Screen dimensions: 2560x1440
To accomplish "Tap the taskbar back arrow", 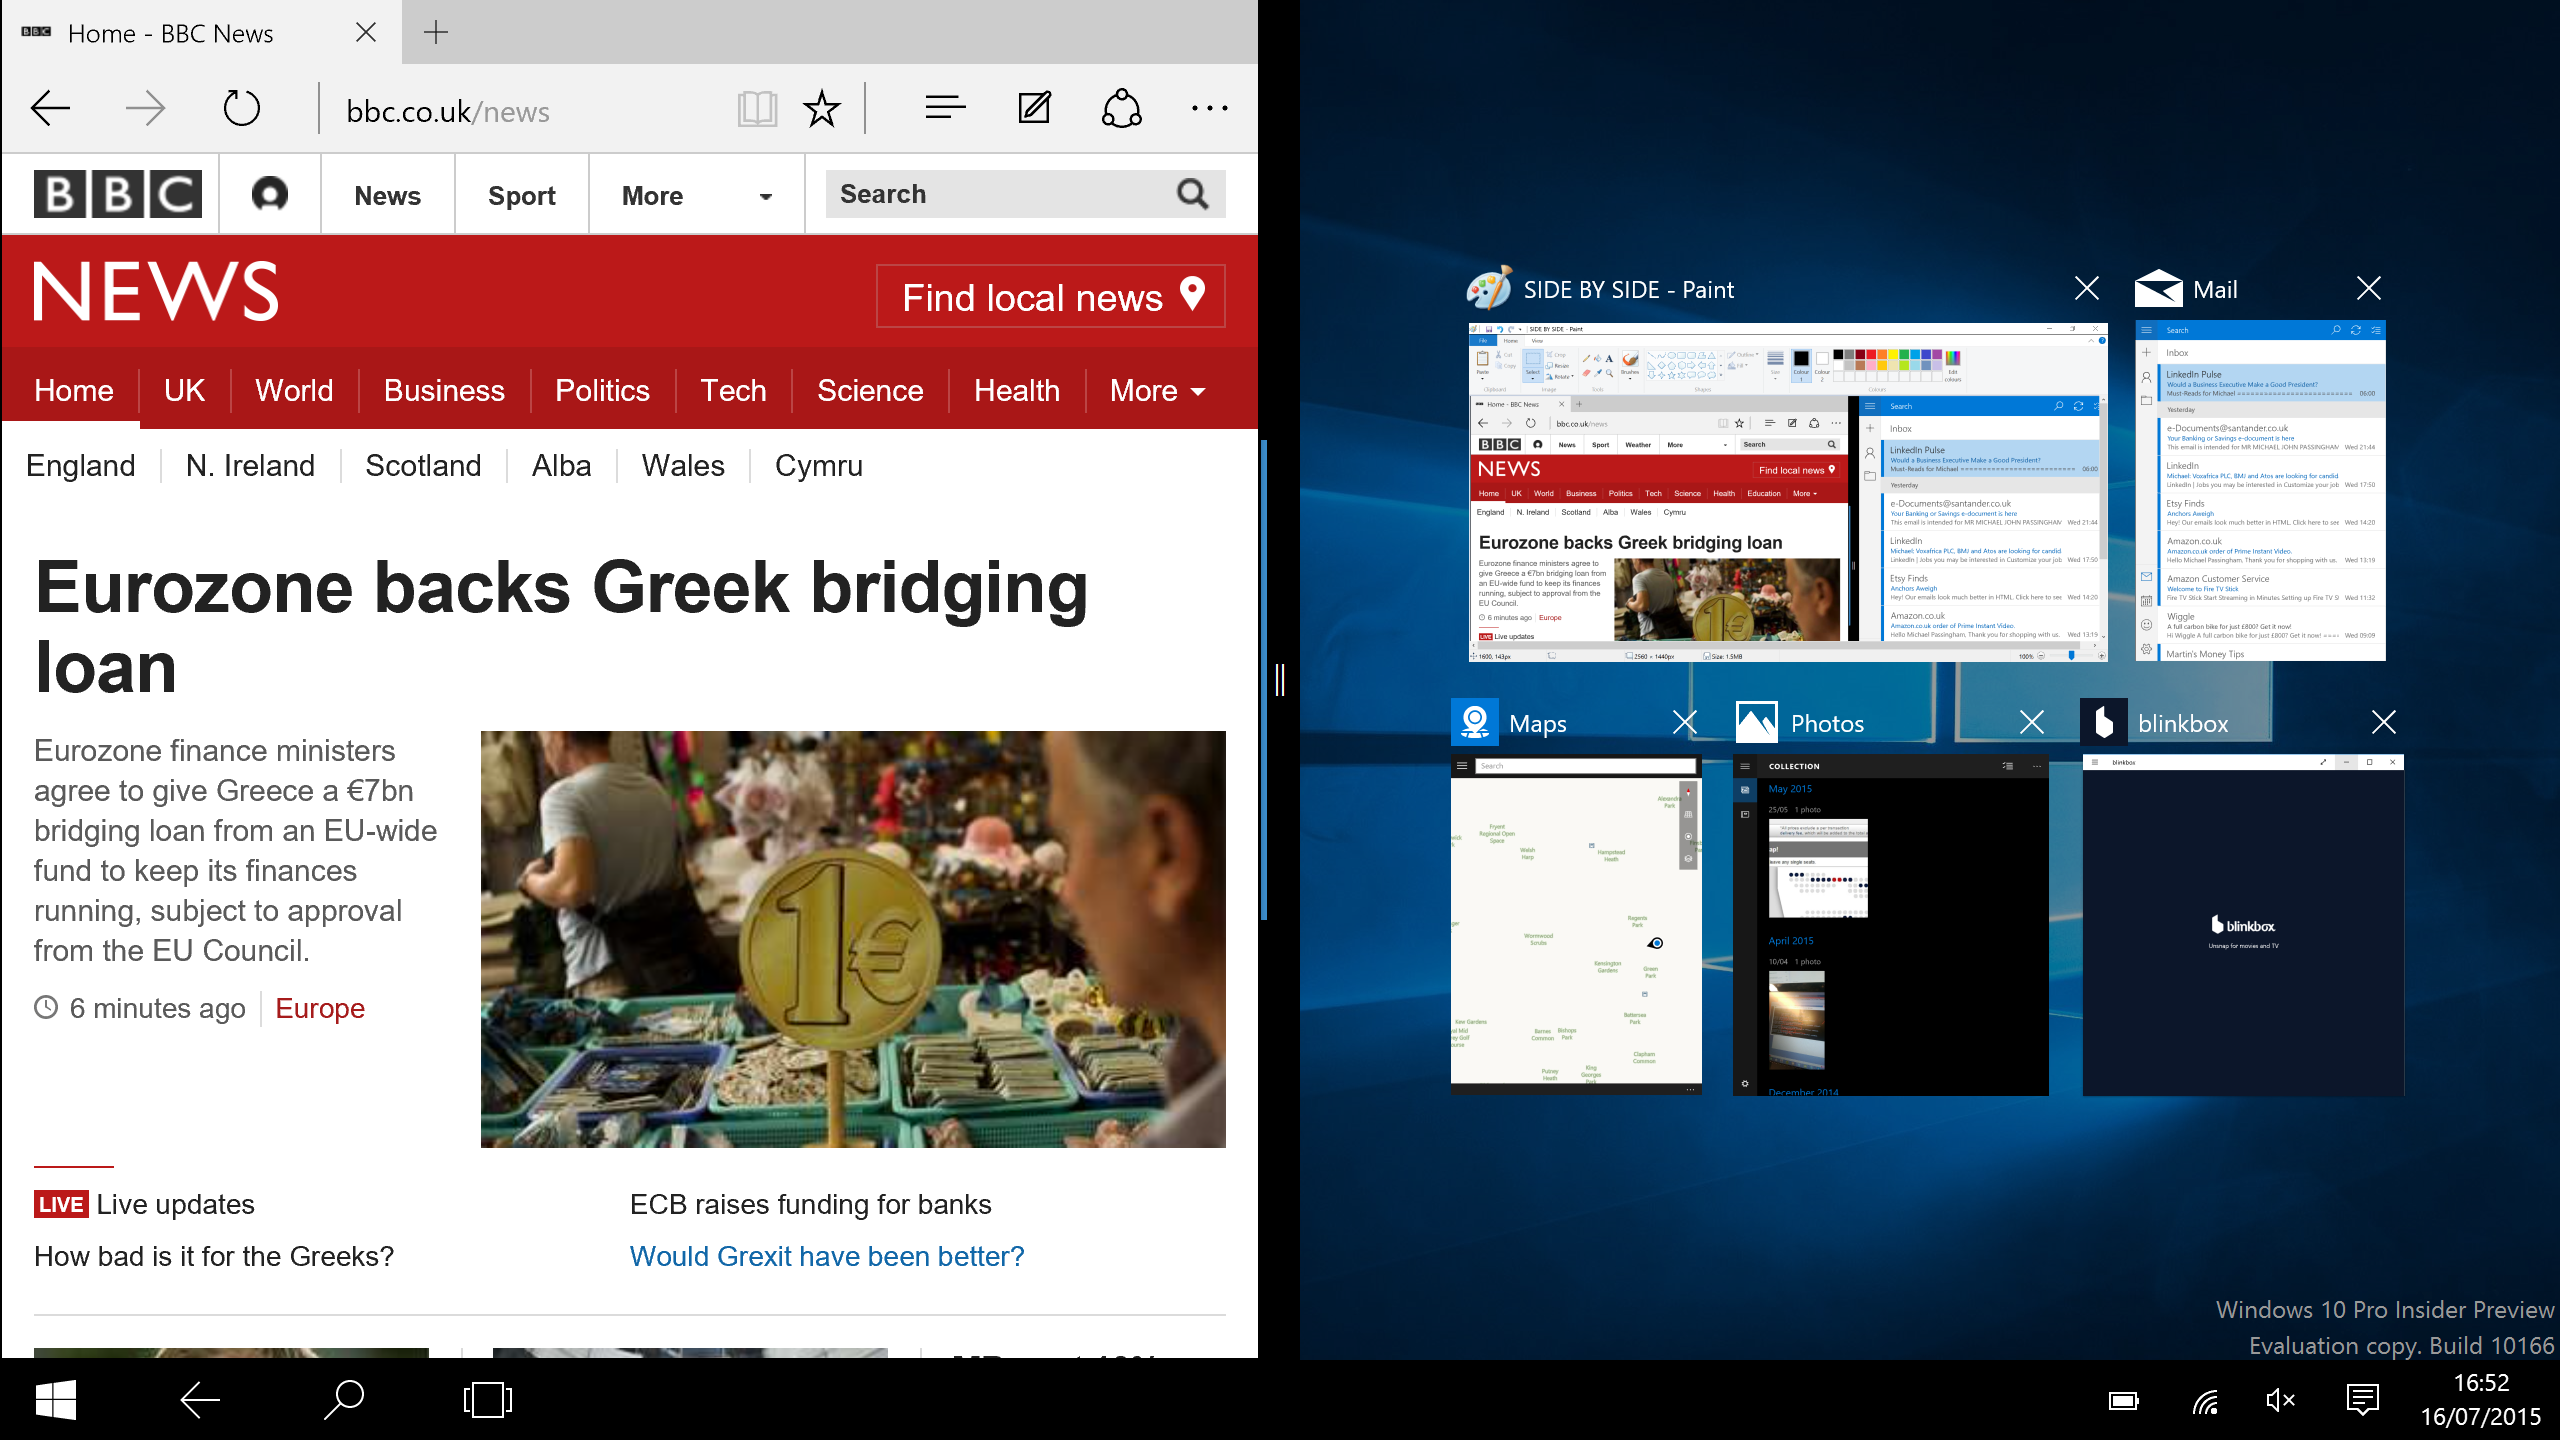I will tap(200, 1400).
